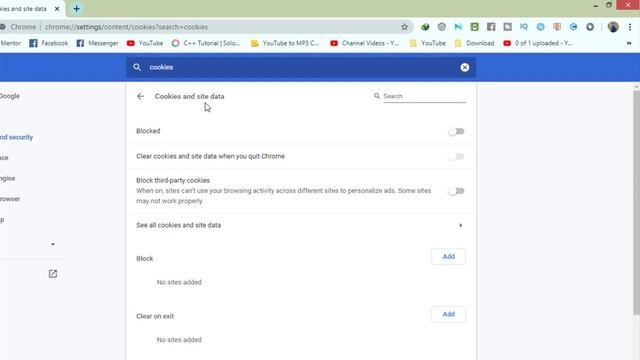
Task: Open the Facebook bookmark
Action: (49, 43)
